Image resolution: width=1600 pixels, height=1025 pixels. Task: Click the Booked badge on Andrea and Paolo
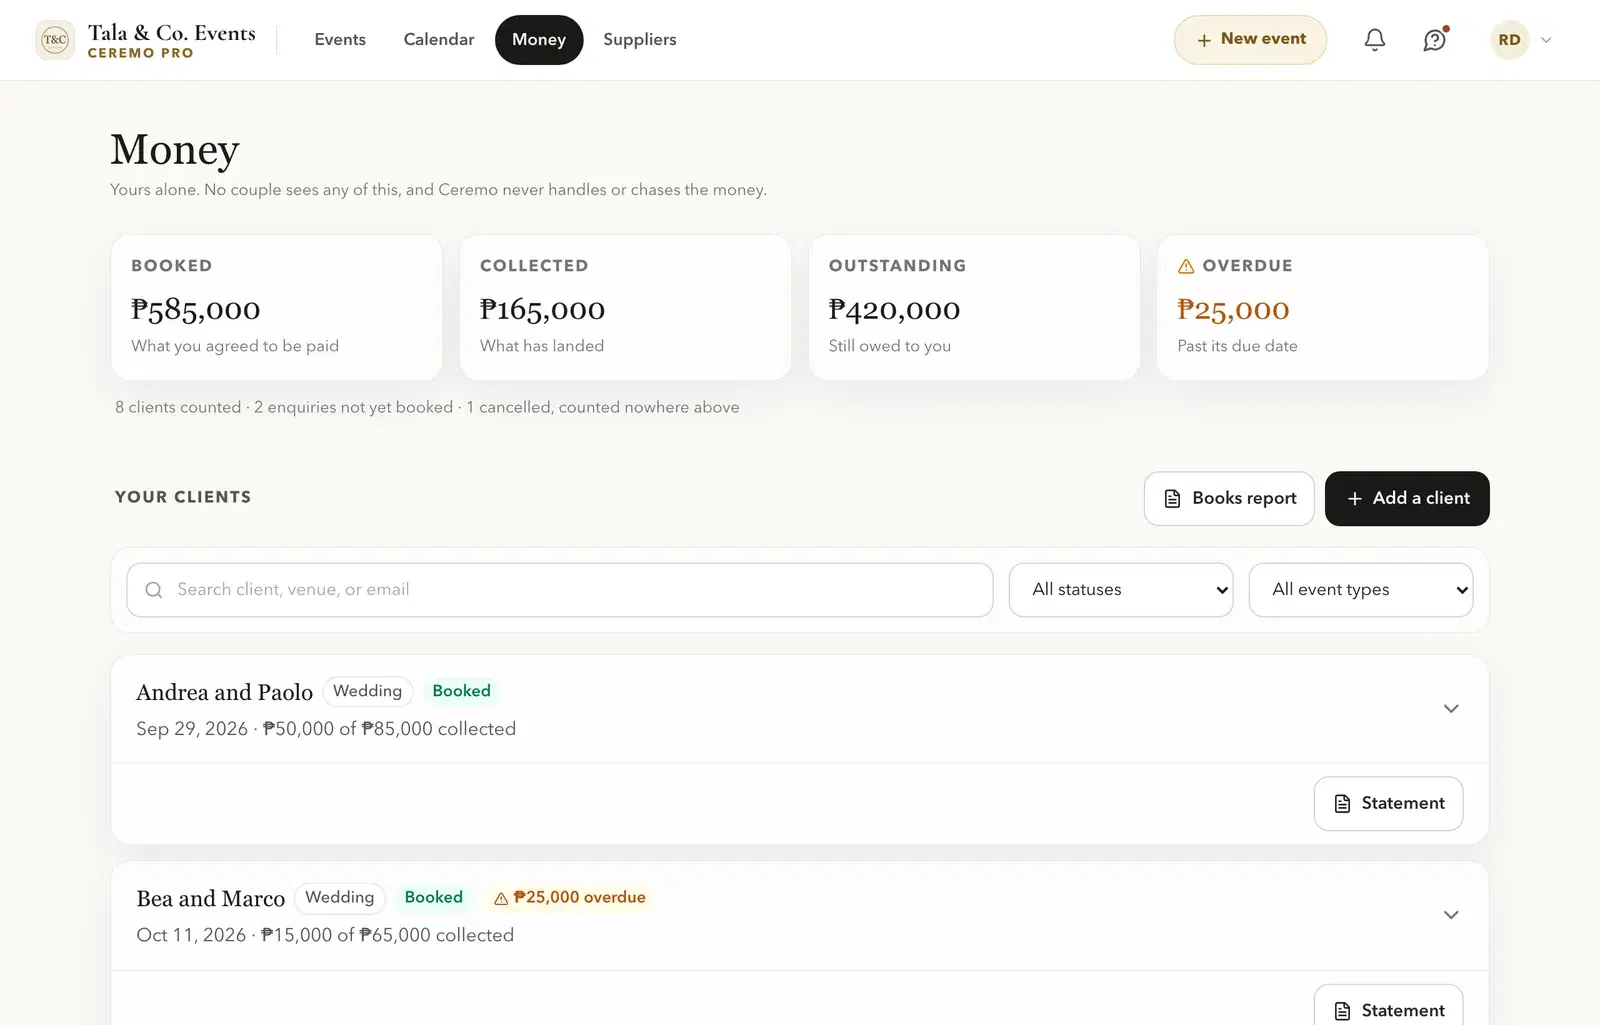coord(462,691)
